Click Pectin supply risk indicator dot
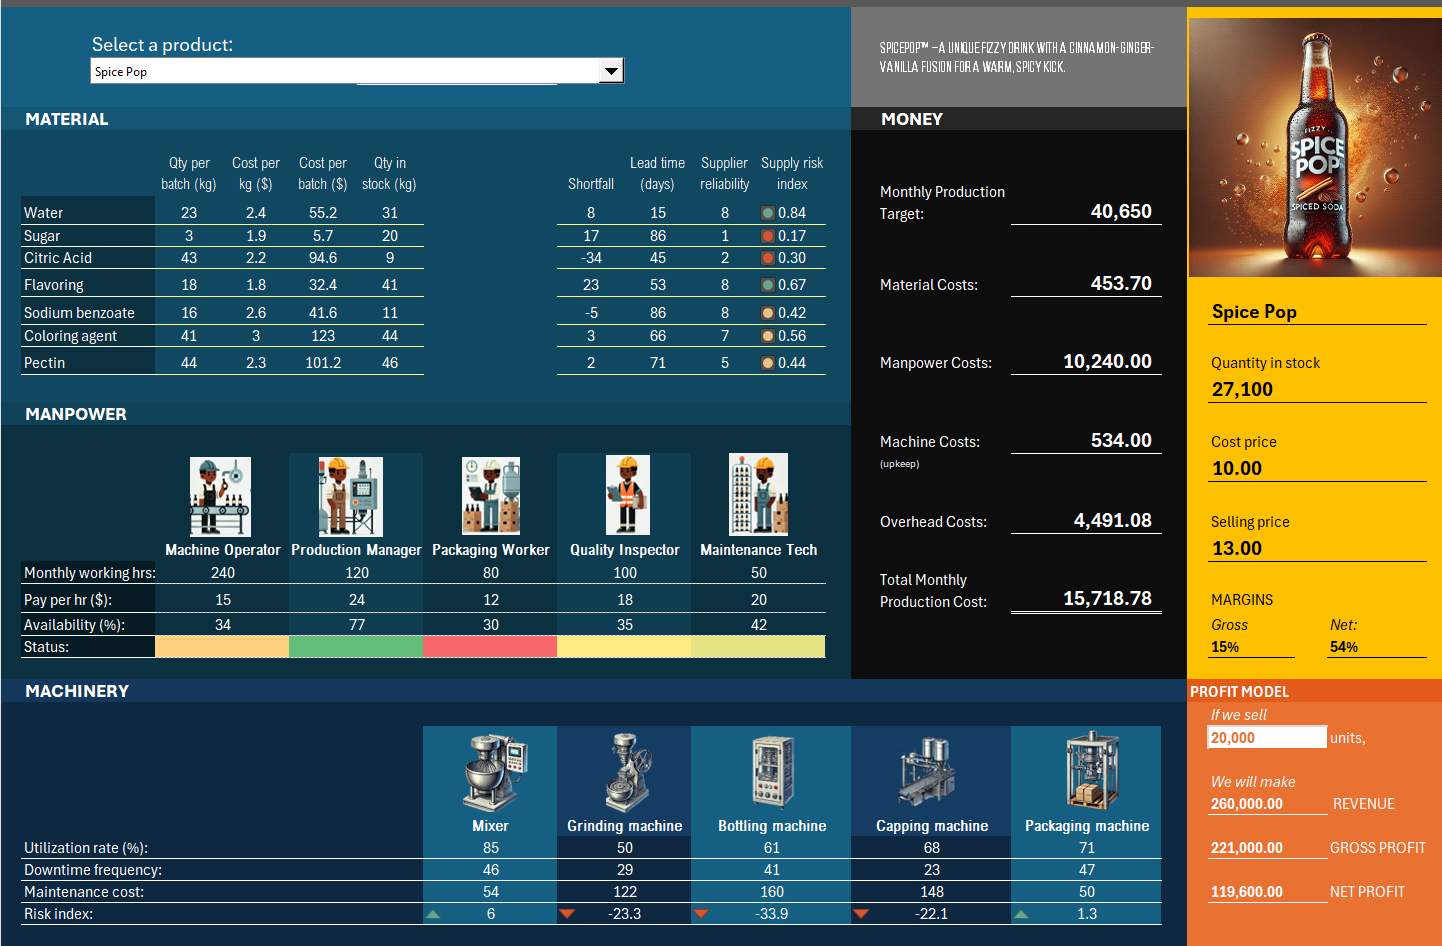This screenshot has width=1442, height=946. 767,363
